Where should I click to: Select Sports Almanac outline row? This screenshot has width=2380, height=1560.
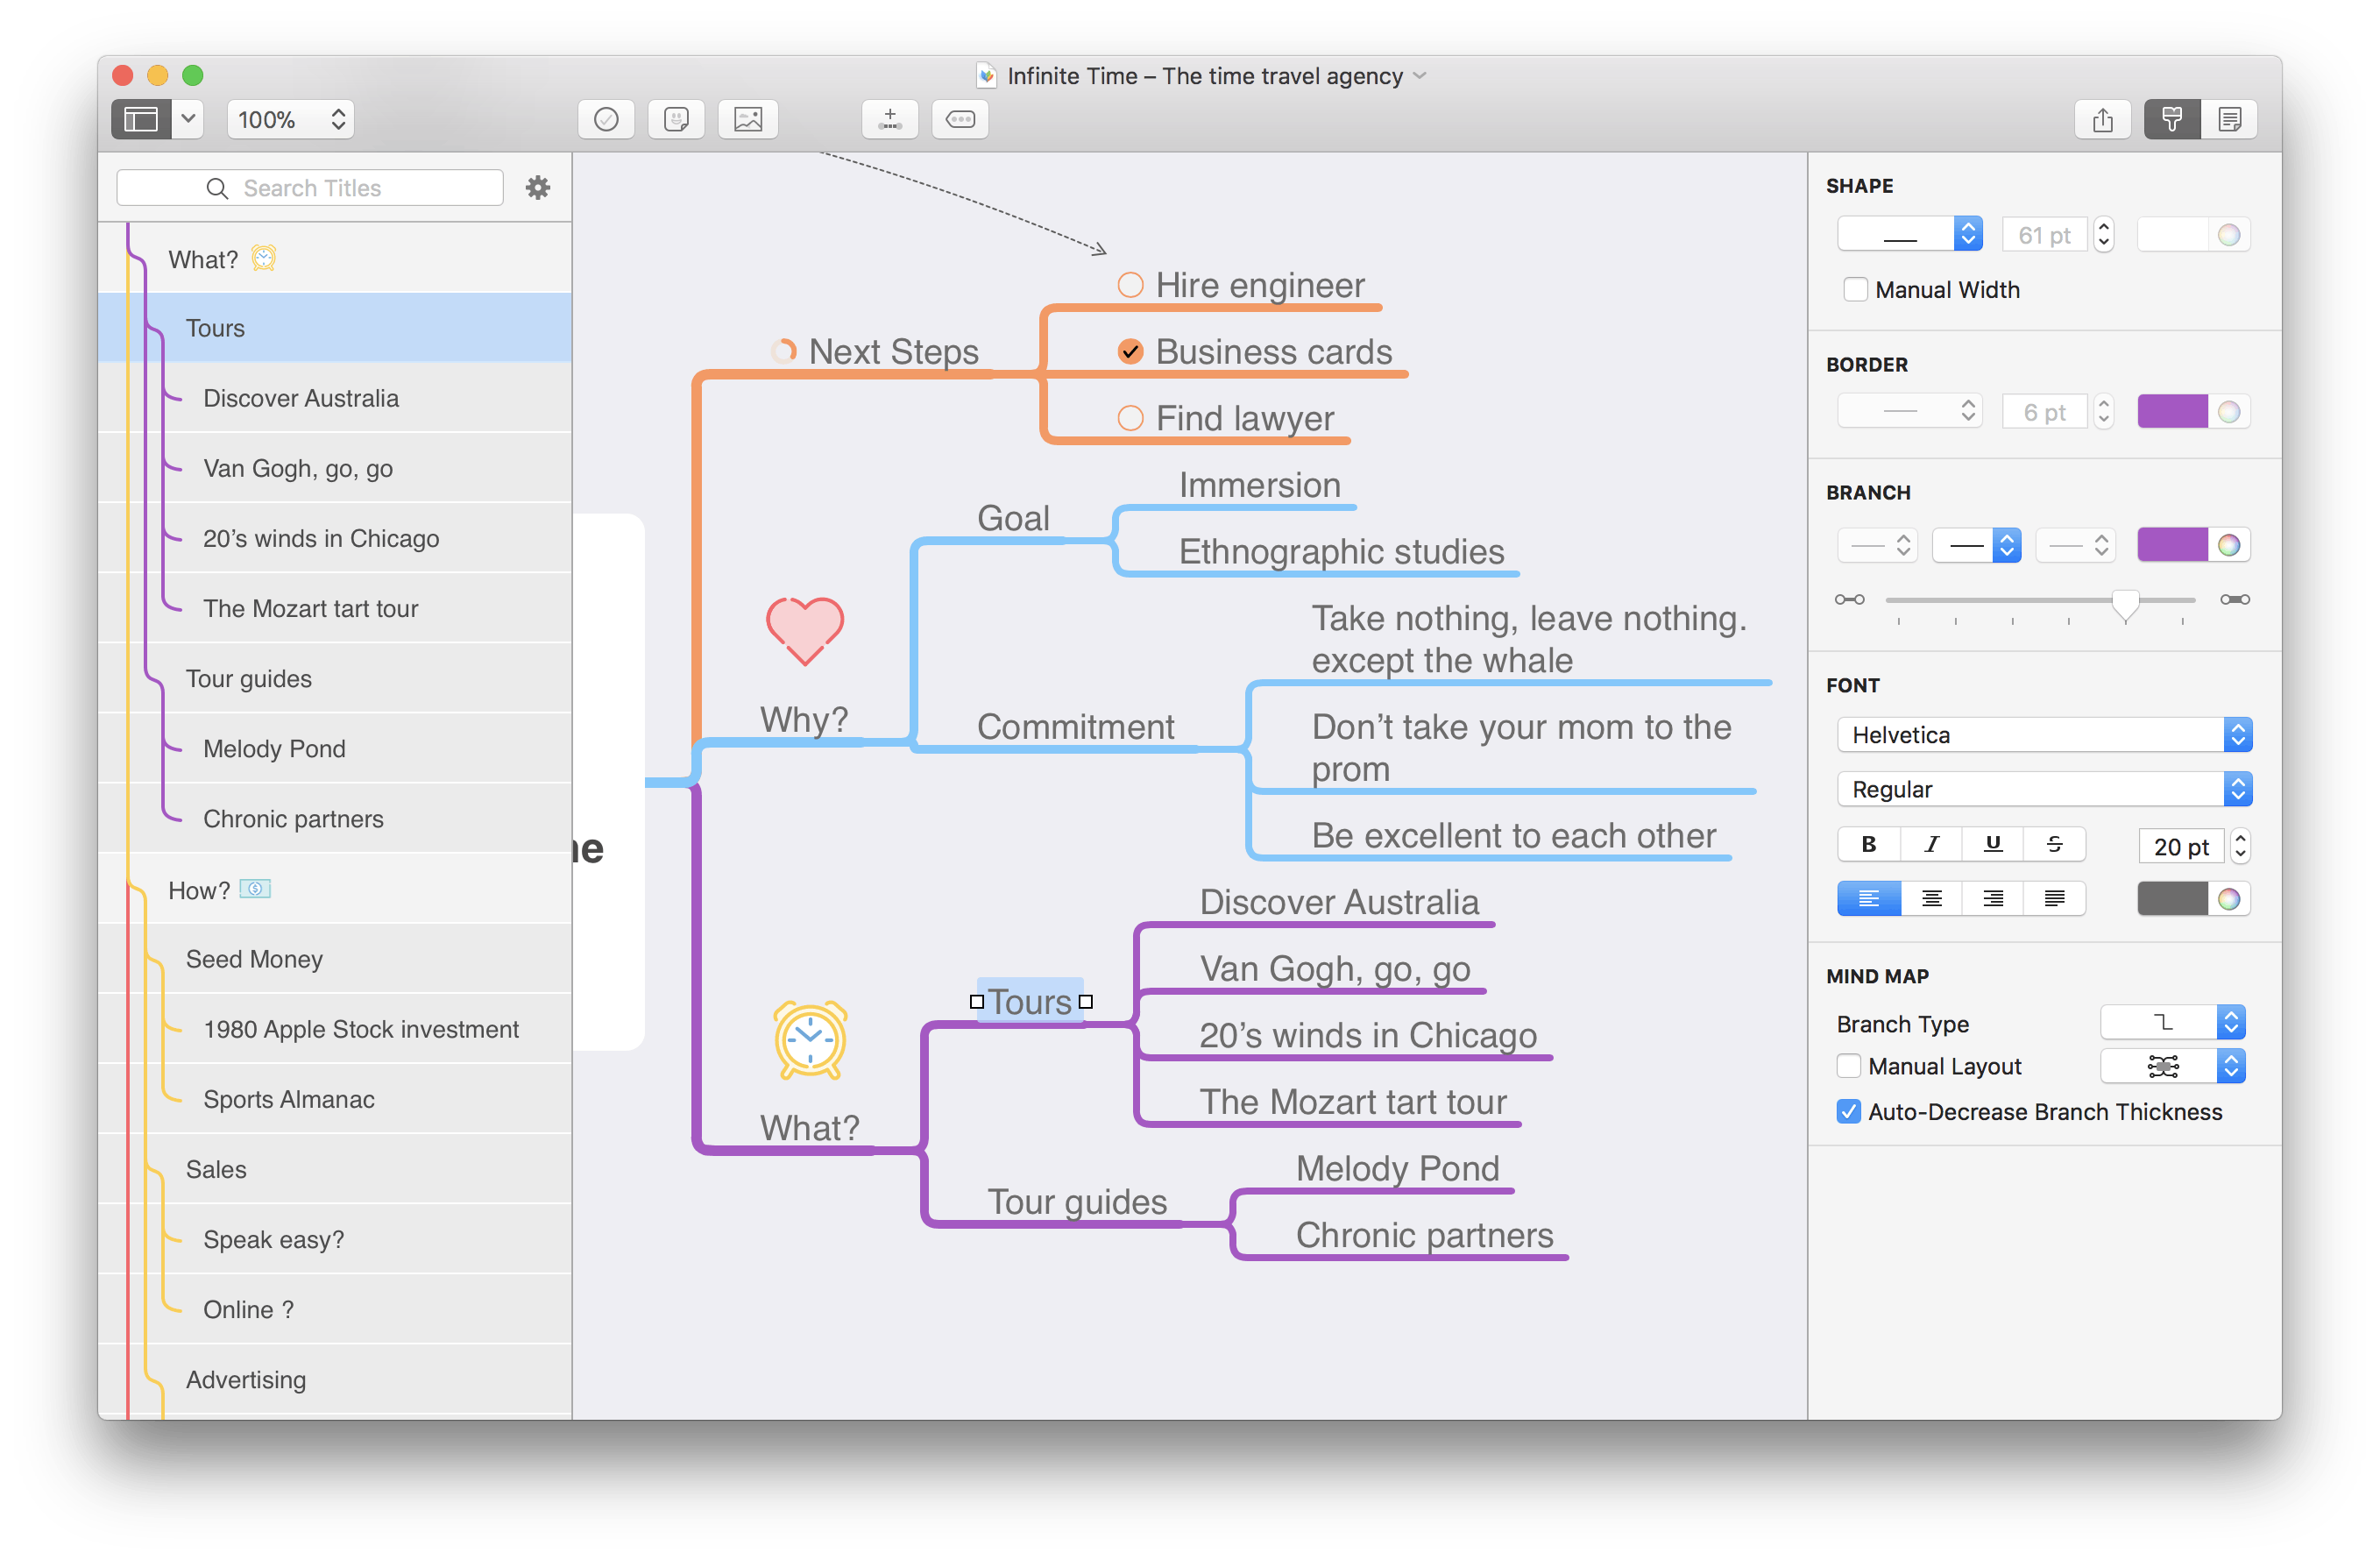[335, 1099]
